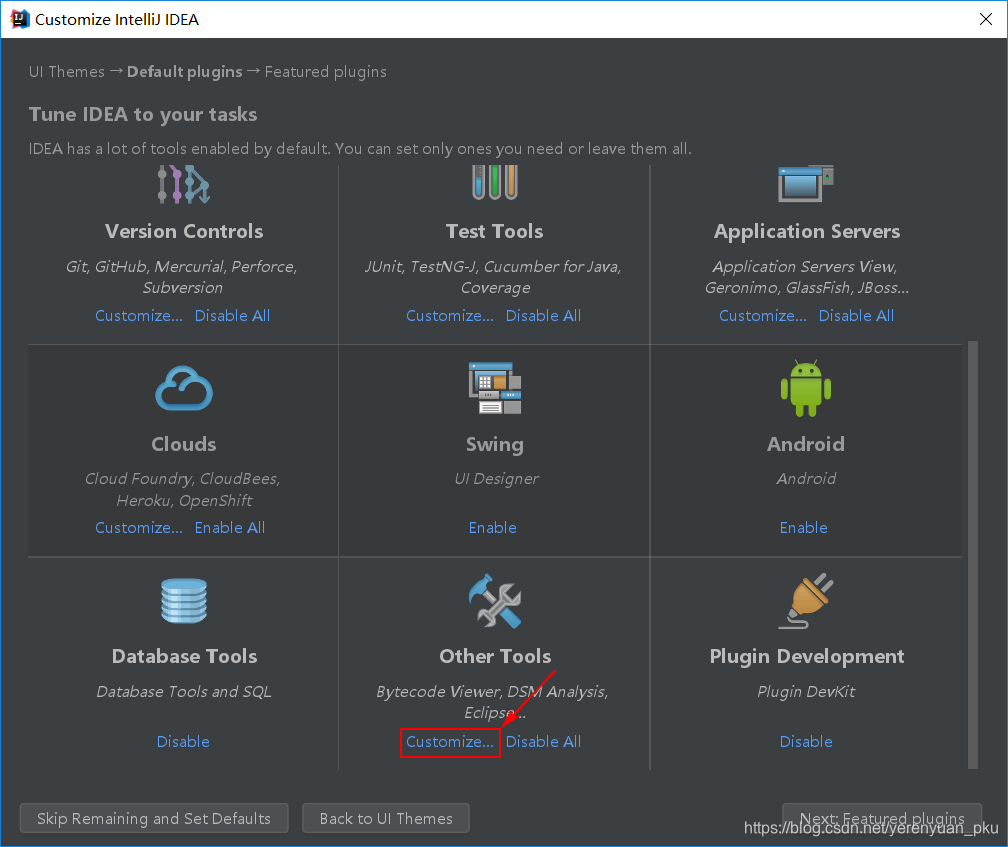
Task: Click the Database Tools cylinder icon
Action: [x=184, y=601]
